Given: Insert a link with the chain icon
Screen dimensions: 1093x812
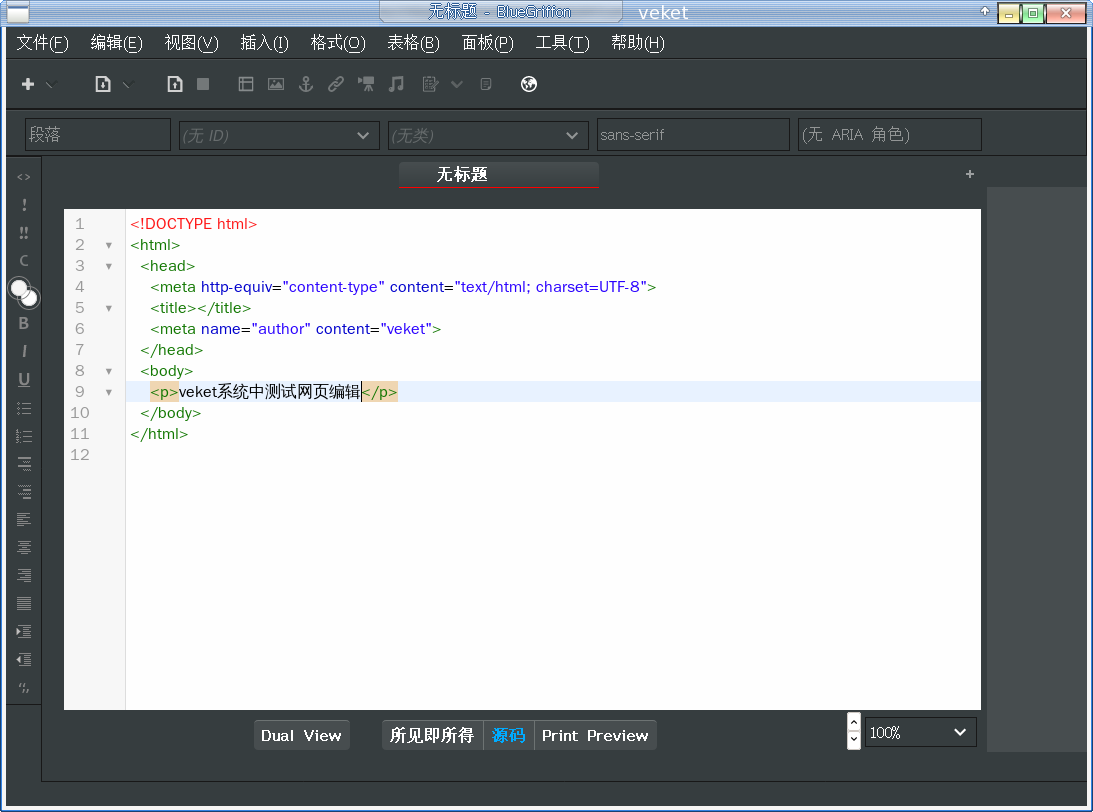Looking at the screenshot, I should point(336,84).
